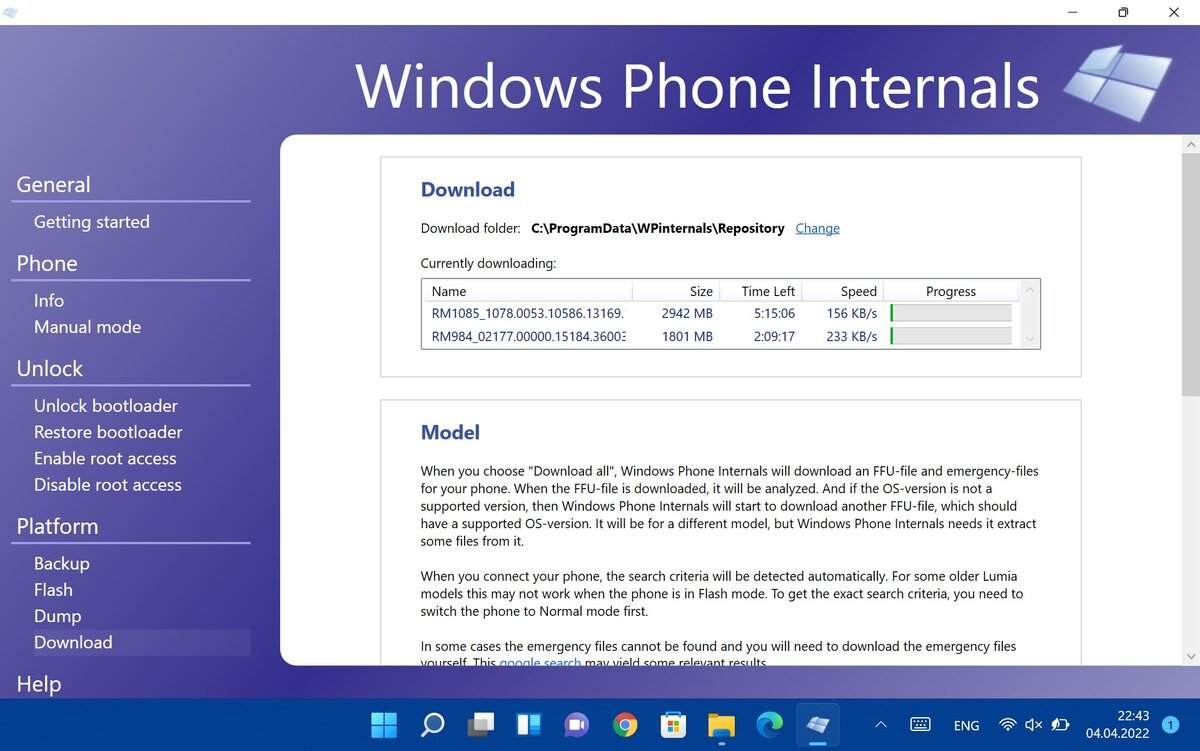This screenshot has width=1200, height=751.
Task: Follow the google search link
Action: click(x=540, y=664)
